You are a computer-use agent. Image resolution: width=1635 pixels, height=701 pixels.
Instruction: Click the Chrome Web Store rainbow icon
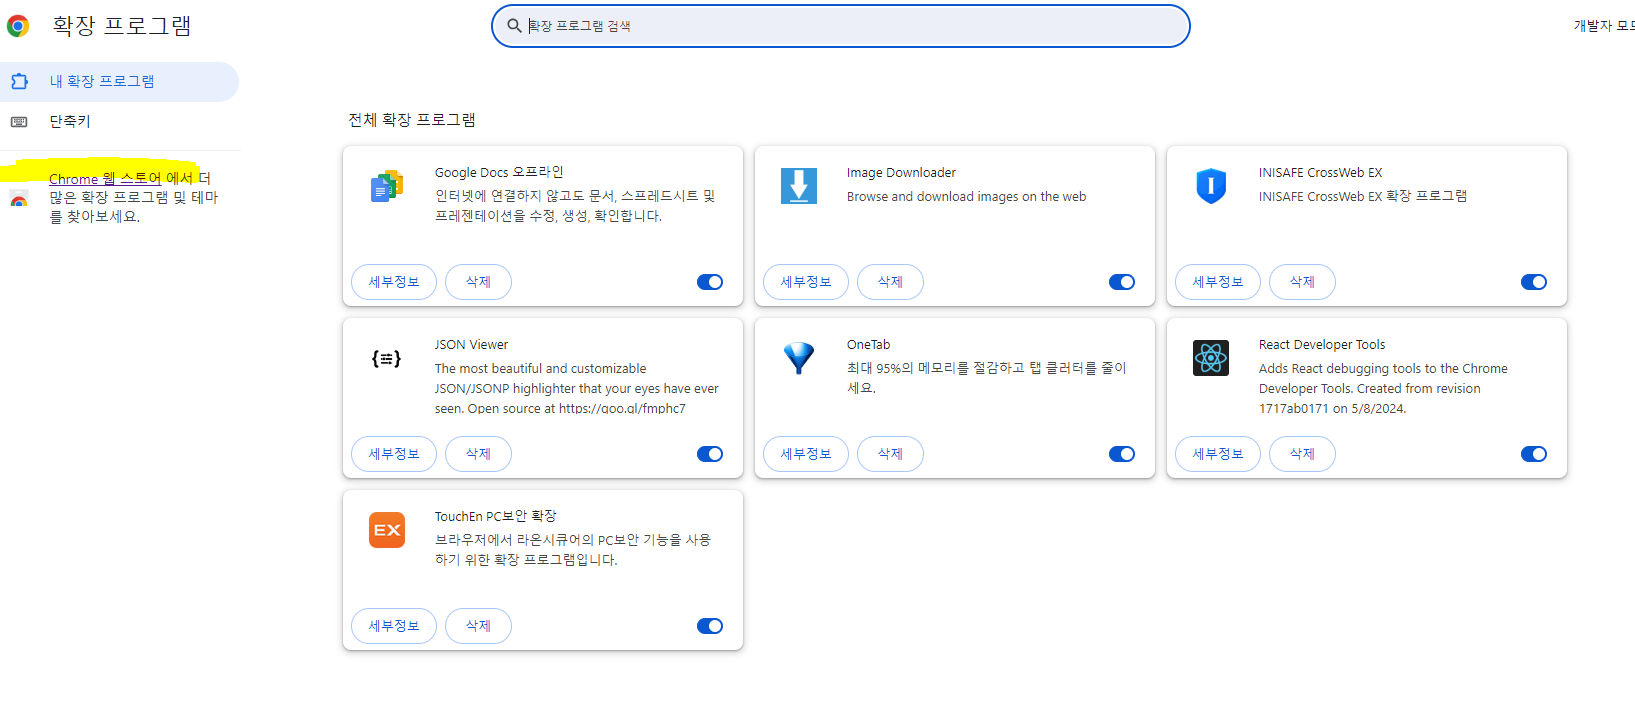[x=19, y=200]
